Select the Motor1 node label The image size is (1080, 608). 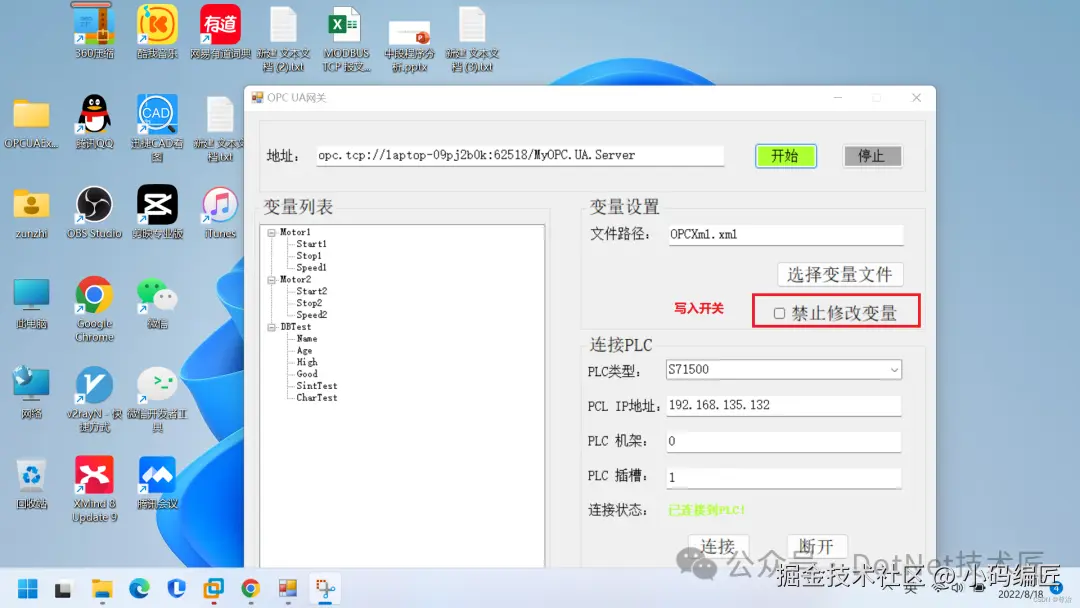tap(295, 232)
